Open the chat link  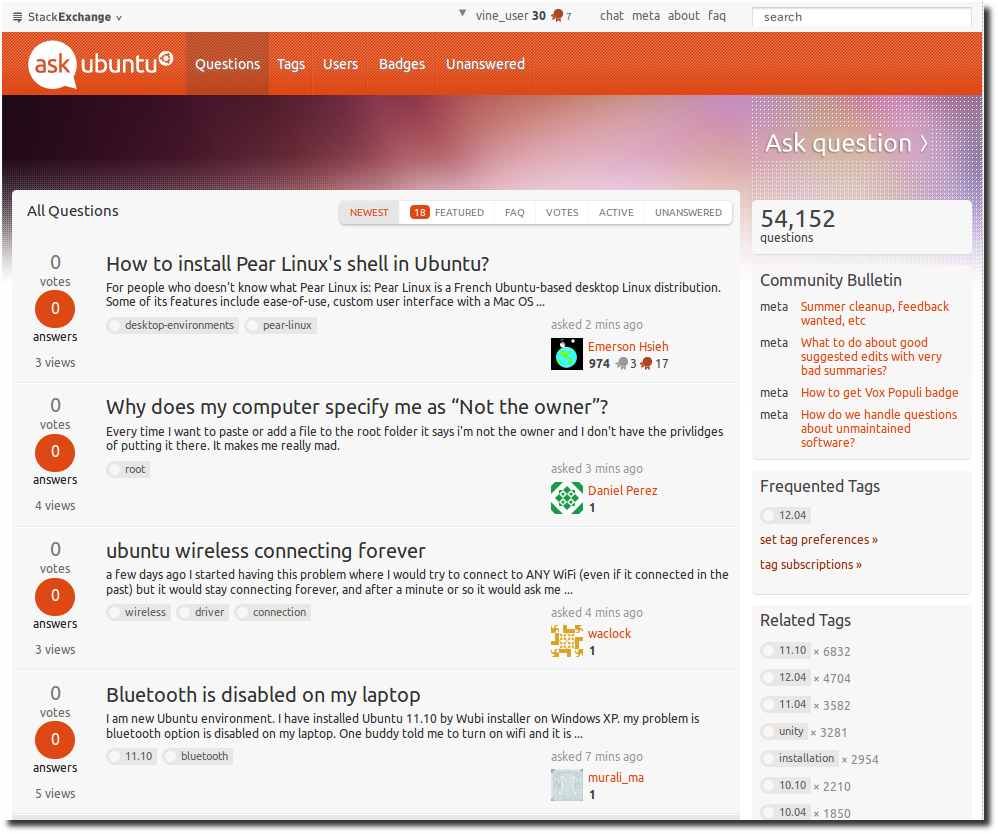pyautogui.click(x=612, y=16)
